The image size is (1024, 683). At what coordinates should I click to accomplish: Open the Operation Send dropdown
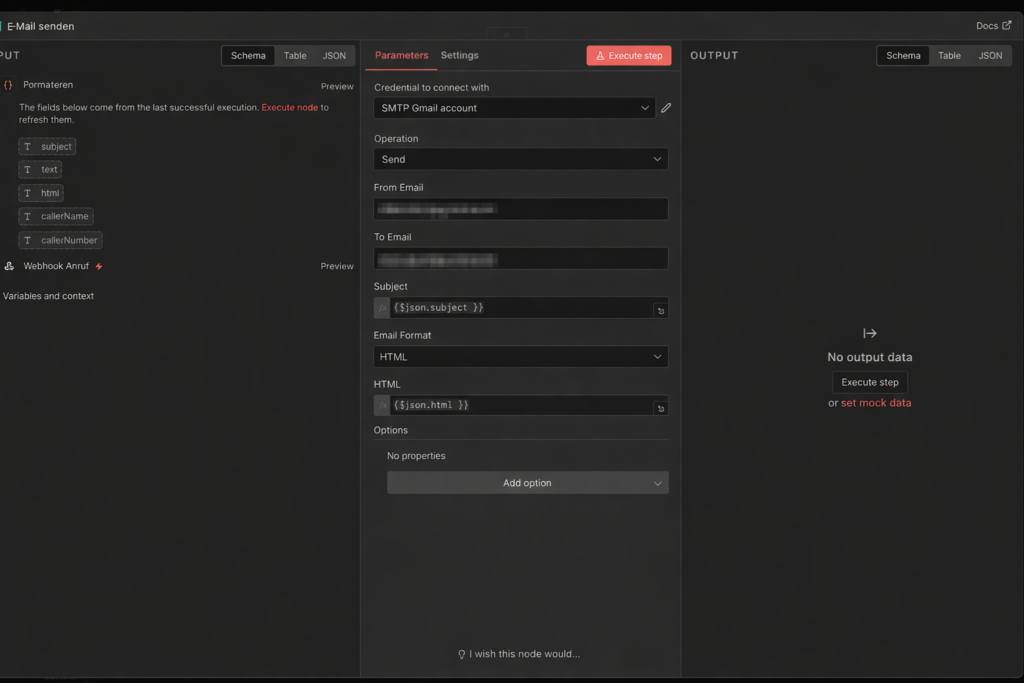[x=520, y=159]
